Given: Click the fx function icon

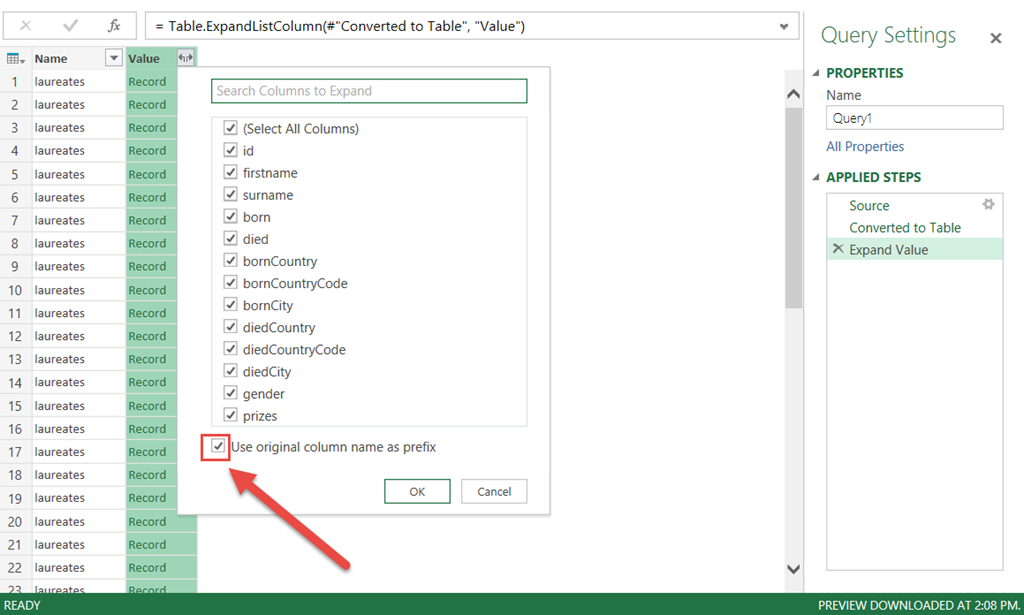Looking at the screenshot, I should click(x=114, y=26).
